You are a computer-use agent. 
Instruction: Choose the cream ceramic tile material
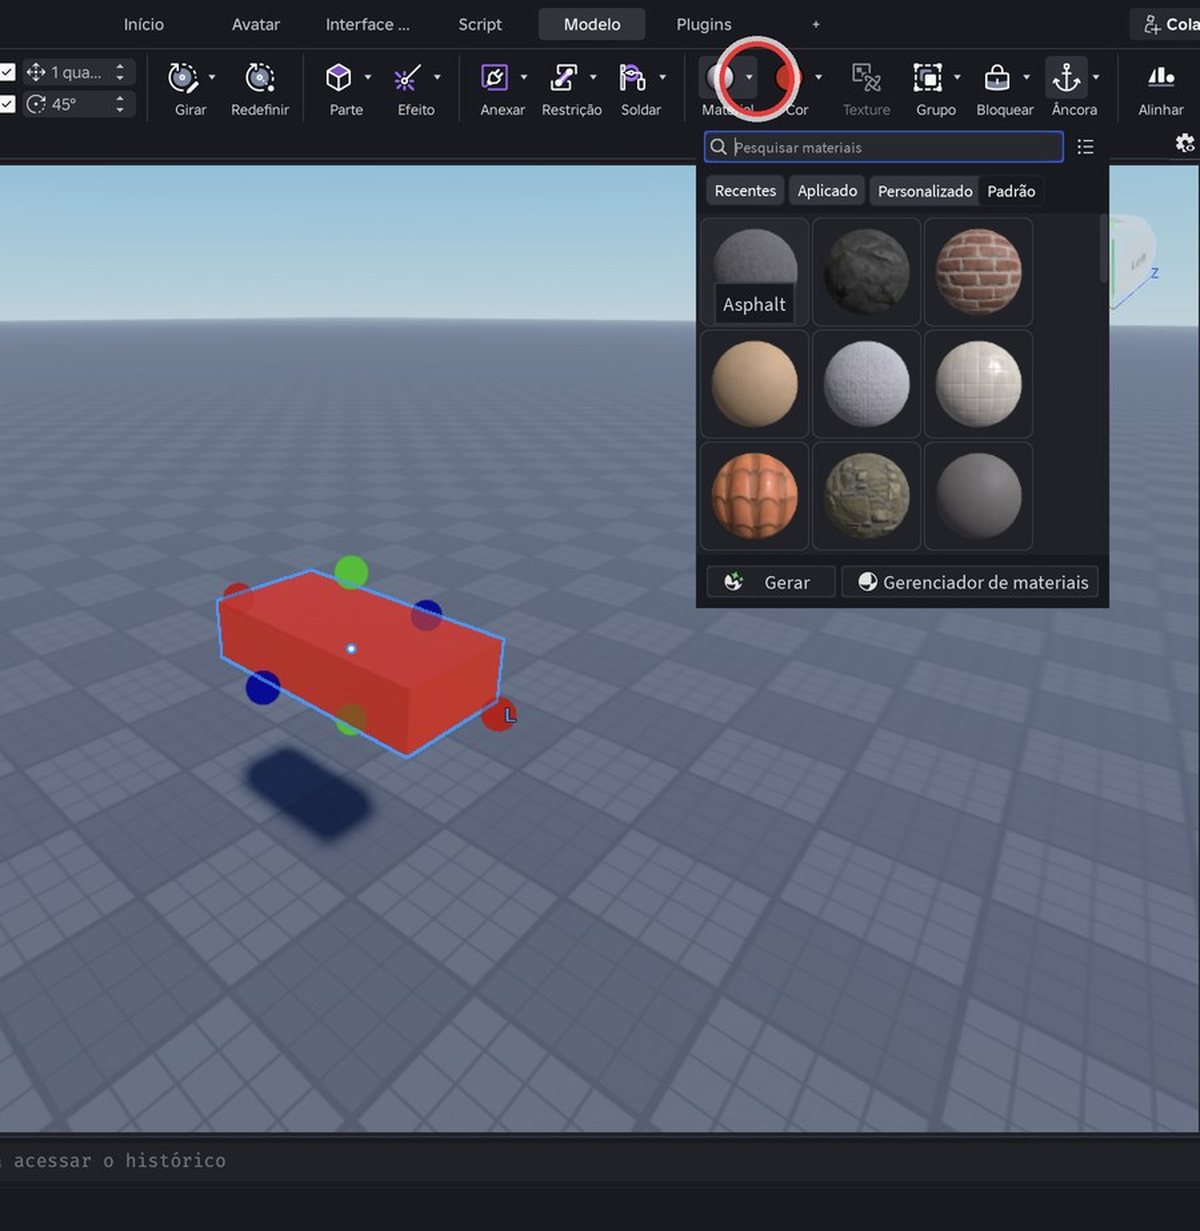979,384
